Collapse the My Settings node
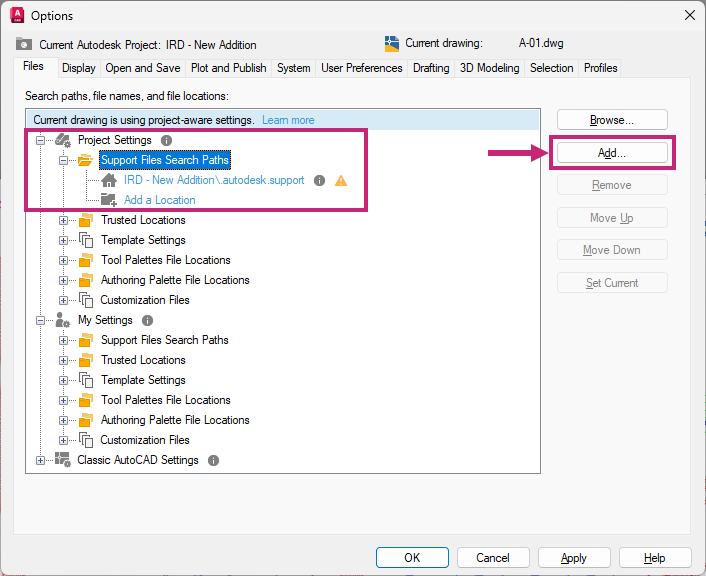The image size is (706, 576). point(41,321)
